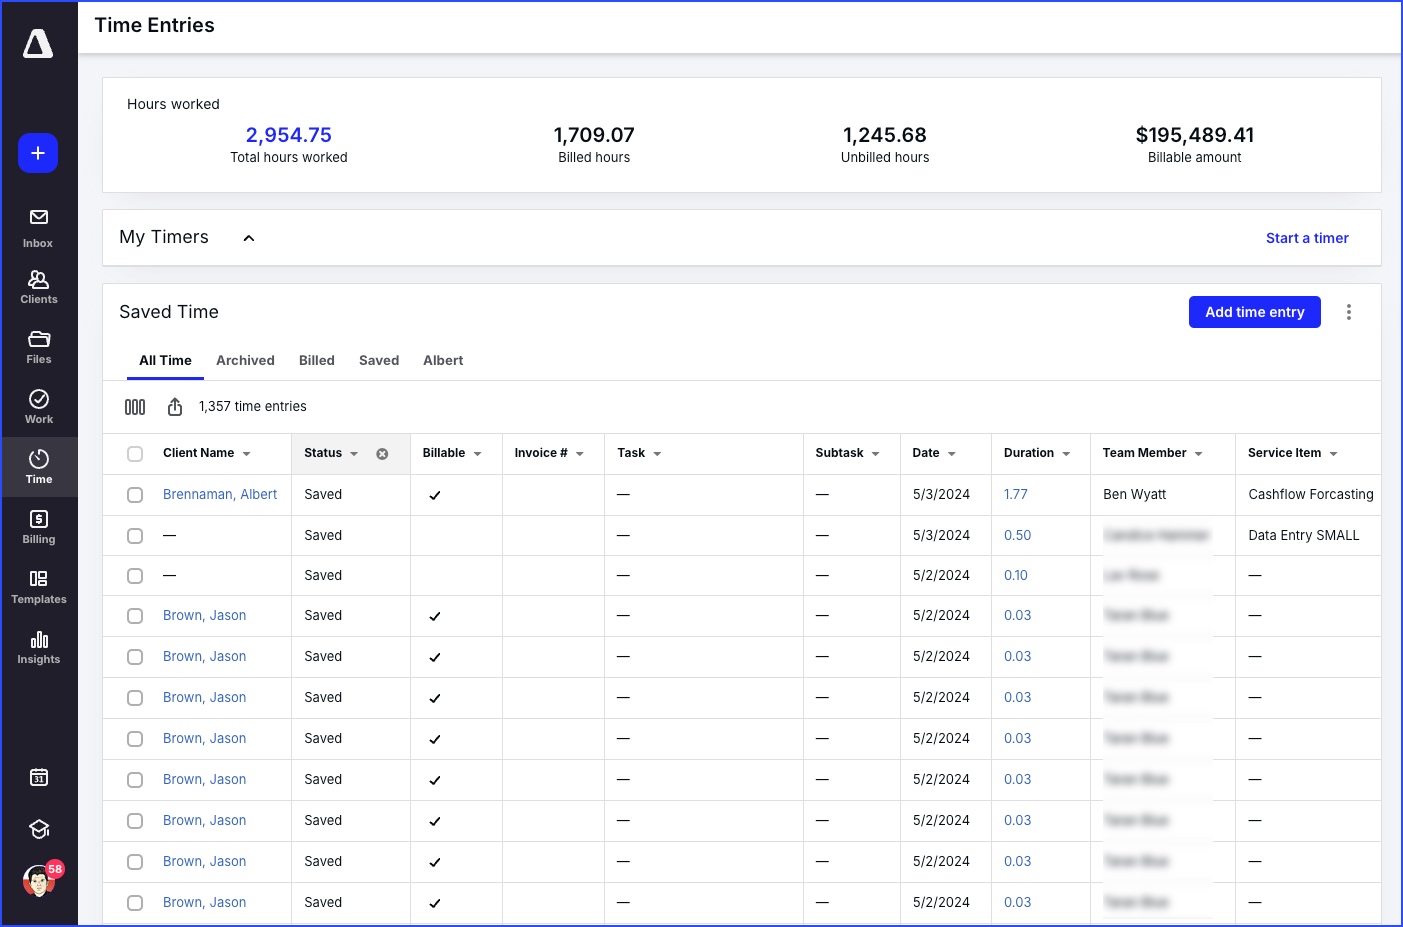Image resolution: width=1403 pixels, height=927 pixels.
Task: Click the Cashflow Forcasting service item cell
Action: click(1311, 495)
